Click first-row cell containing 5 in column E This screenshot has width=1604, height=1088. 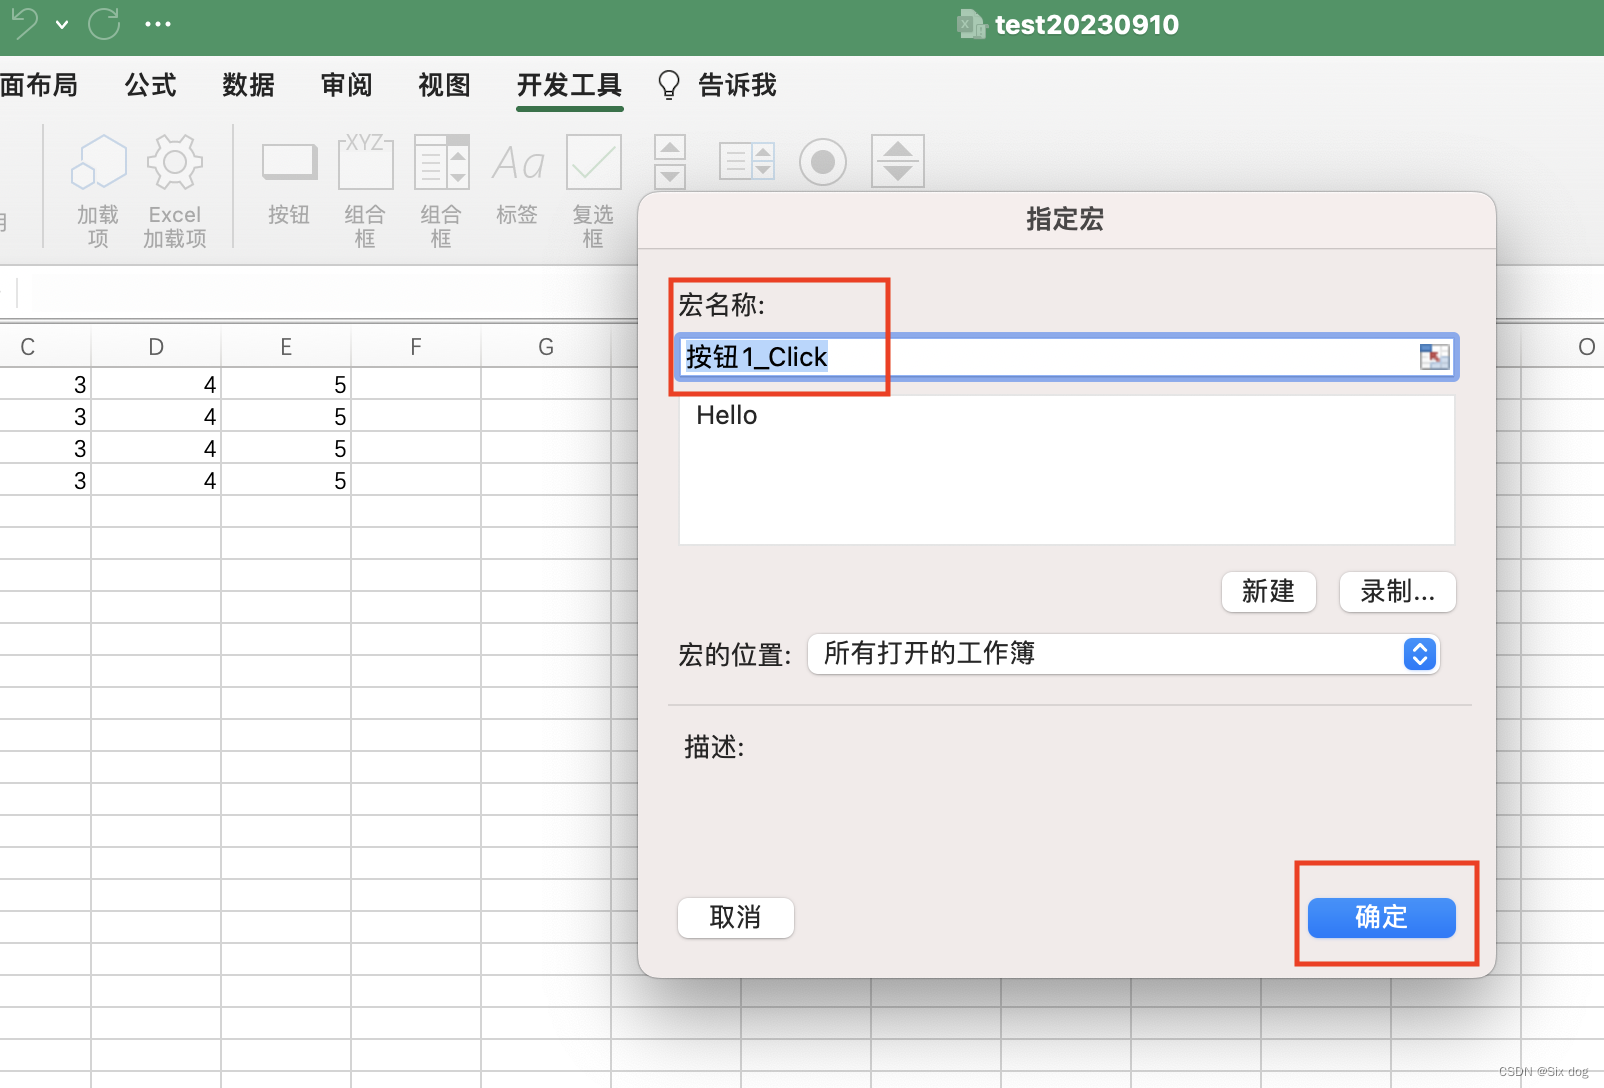[286, 384]
